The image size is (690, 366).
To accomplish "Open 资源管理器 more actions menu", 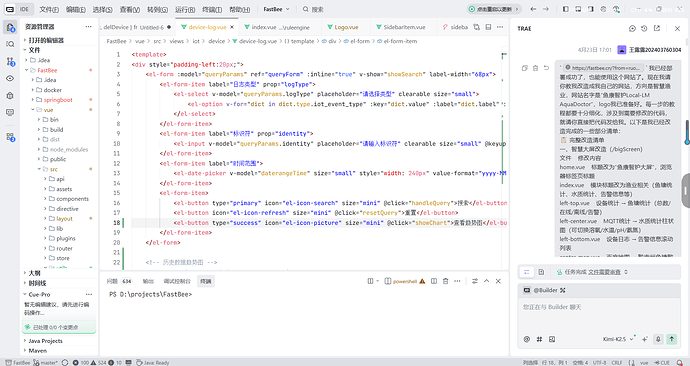I will coord(88,27).
